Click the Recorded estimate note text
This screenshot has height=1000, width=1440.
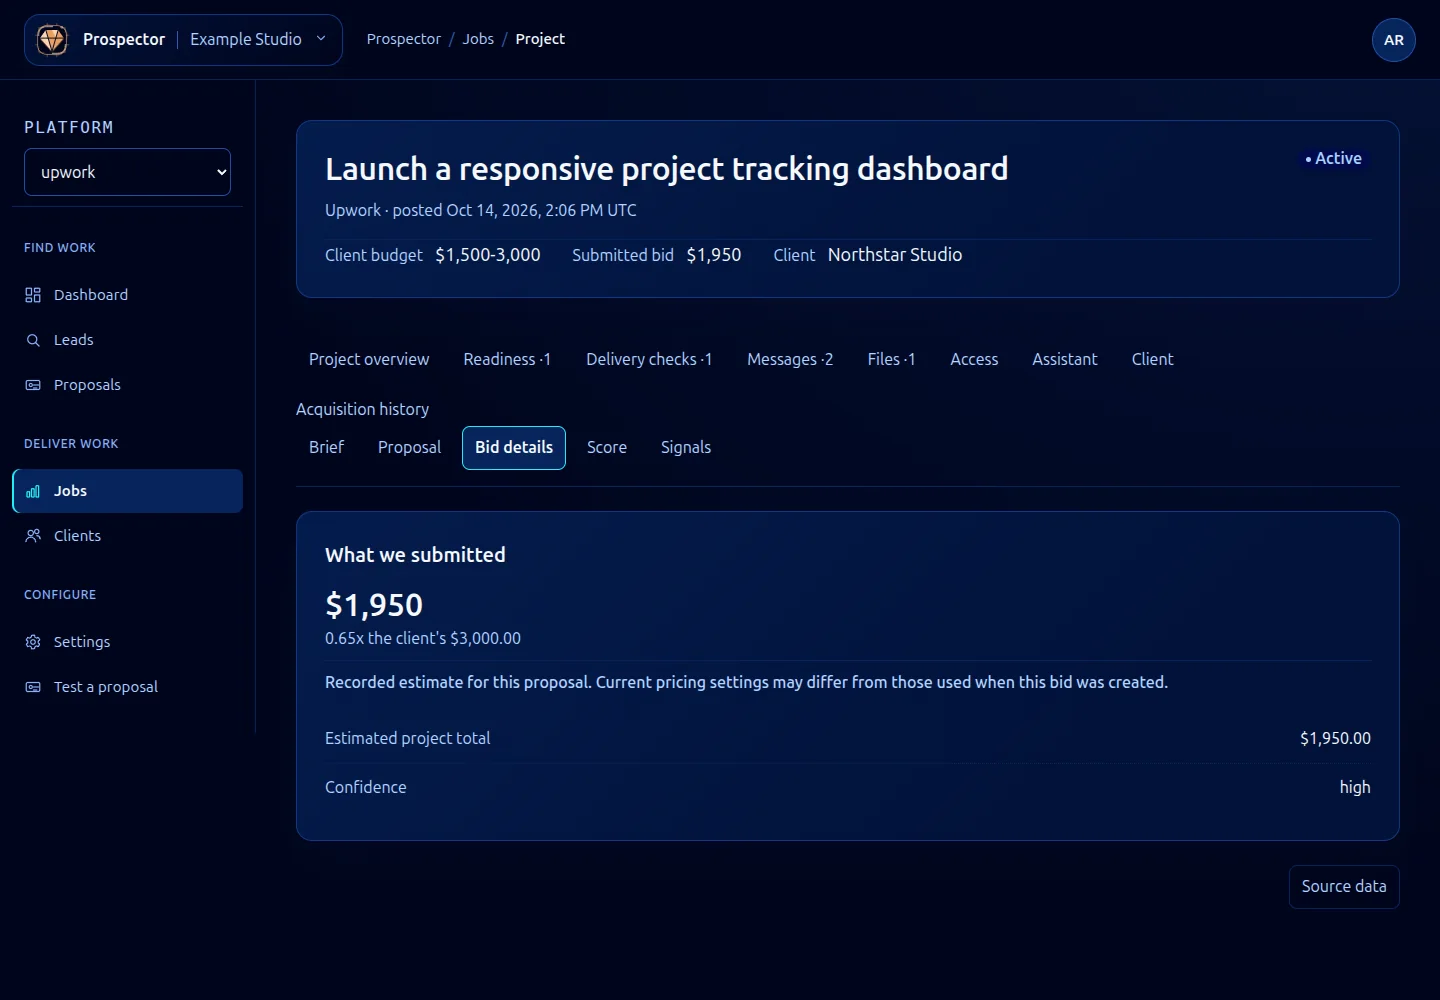coord(746,682)
